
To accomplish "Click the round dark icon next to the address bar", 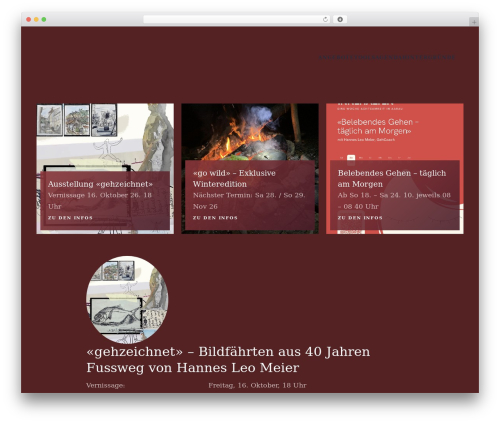I will pyautogui.click(x=340, y=19).
